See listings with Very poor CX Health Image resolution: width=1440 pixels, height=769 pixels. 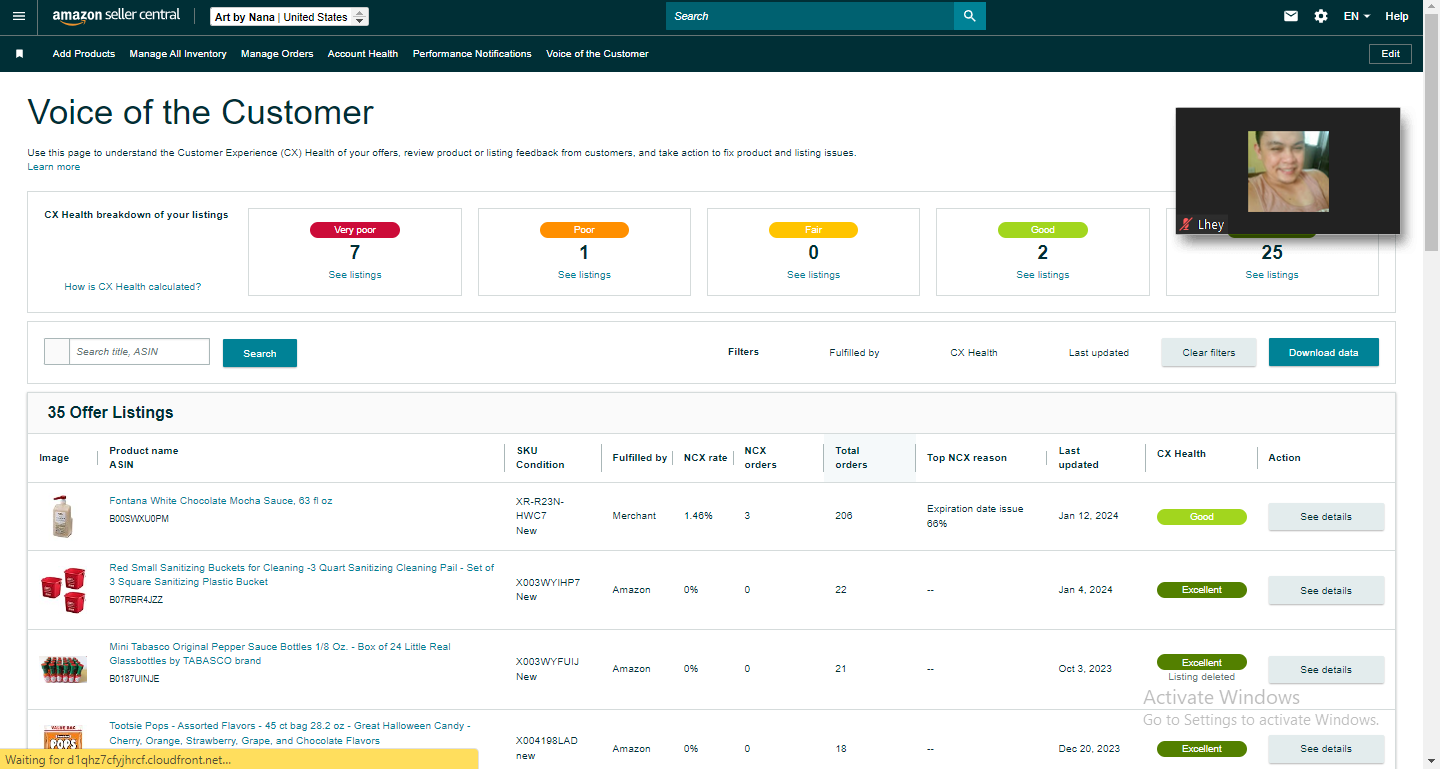355,275
